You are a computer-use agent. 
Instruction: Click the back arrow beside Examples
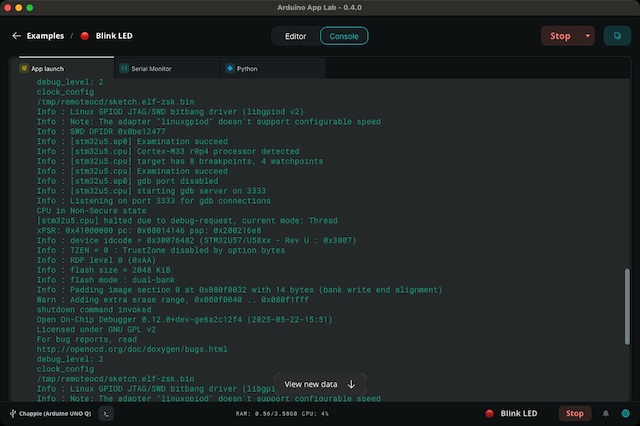16,36
